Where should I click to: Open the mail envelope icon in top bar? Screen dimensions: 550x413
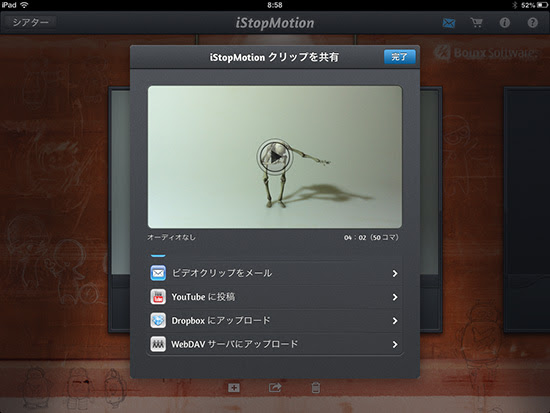[x=449, y=23]
